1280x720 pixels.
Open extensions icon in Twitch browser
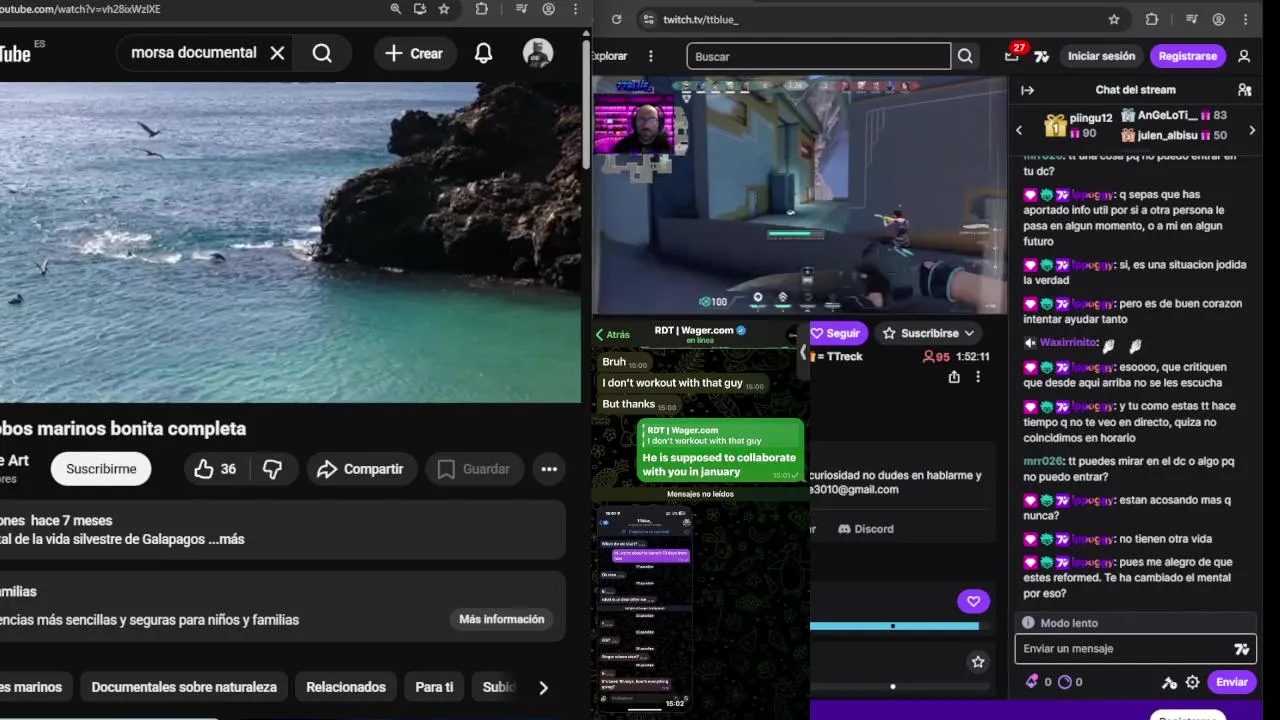coord(1151,19)
